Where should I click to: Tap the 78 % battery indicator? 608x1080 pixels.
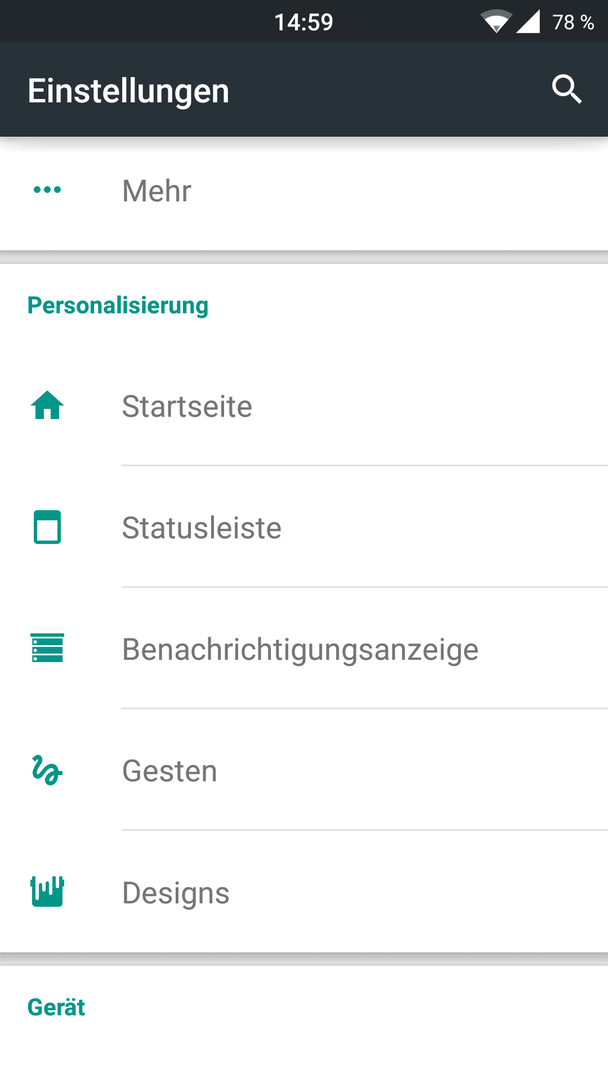[x=573, y=22]
